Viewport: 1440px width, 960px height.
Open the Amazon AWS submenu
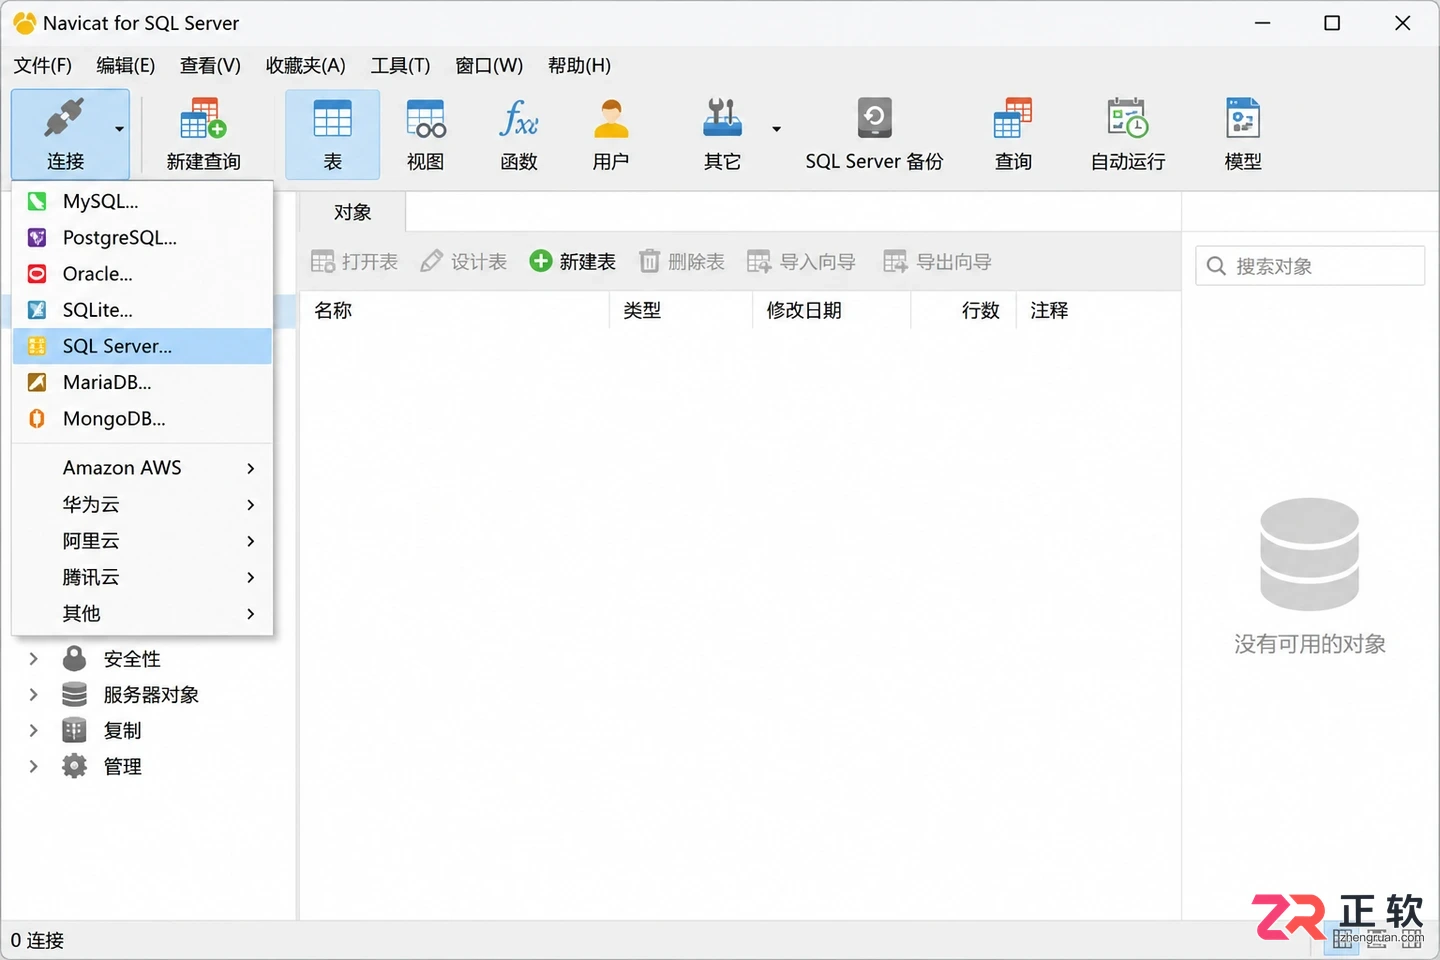click(142, 468)
